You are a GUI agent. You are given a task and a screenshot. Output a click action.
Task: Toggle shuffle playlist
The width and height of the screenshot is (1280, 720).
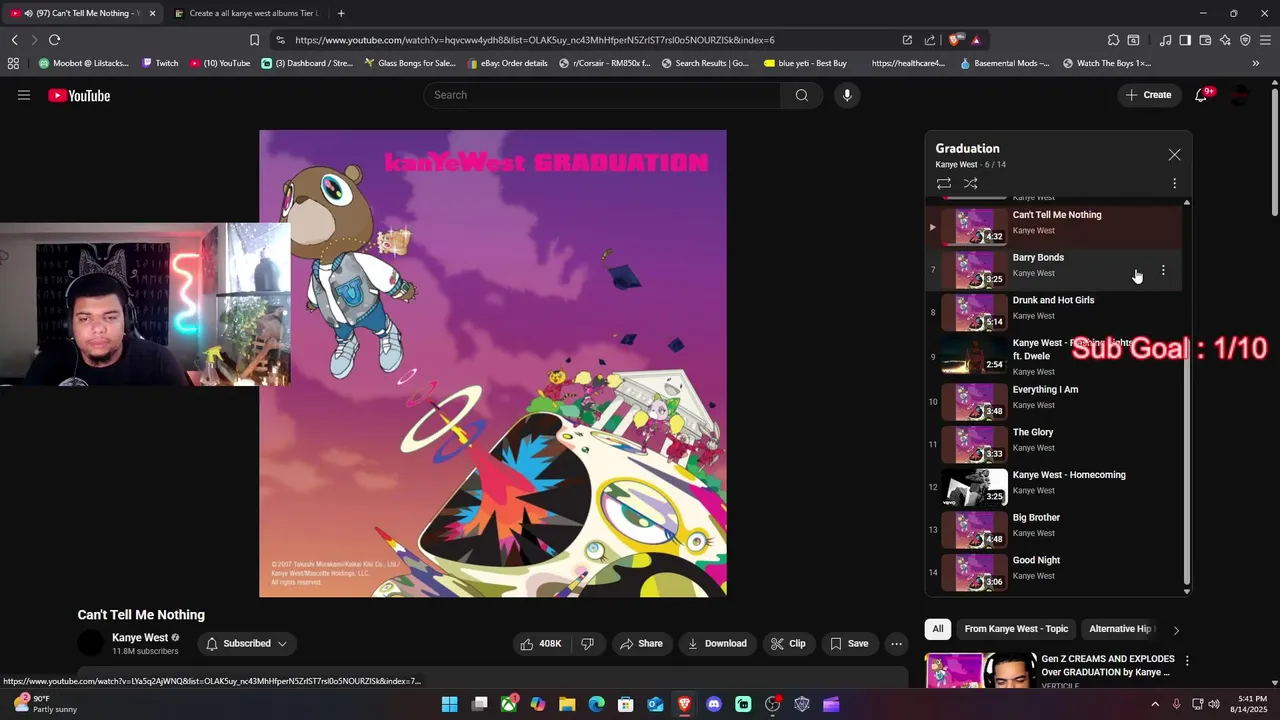tap(970, 184)
